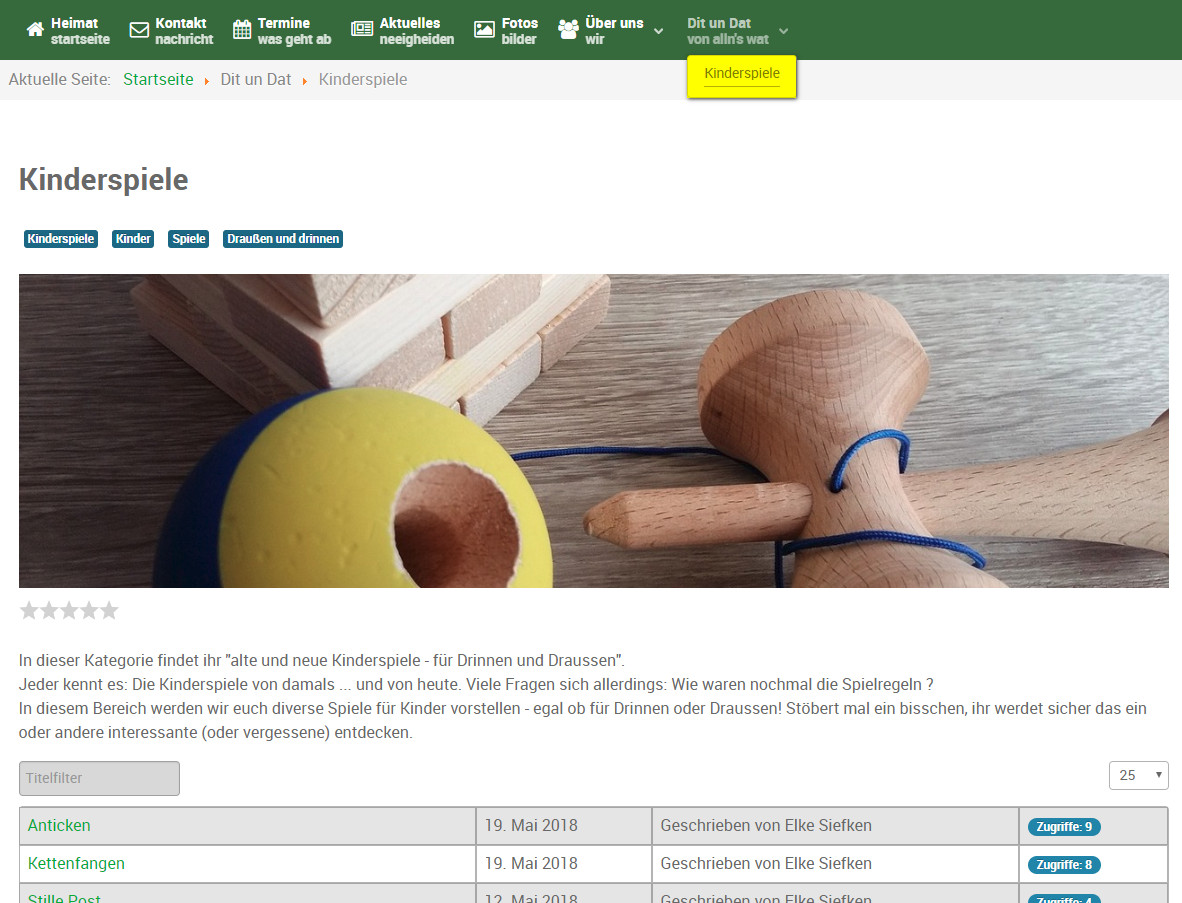The image size is (1182, 903).
Task: Expand the Über uns menu chevron
Action: pyautogui.click(x=659, y=31)
